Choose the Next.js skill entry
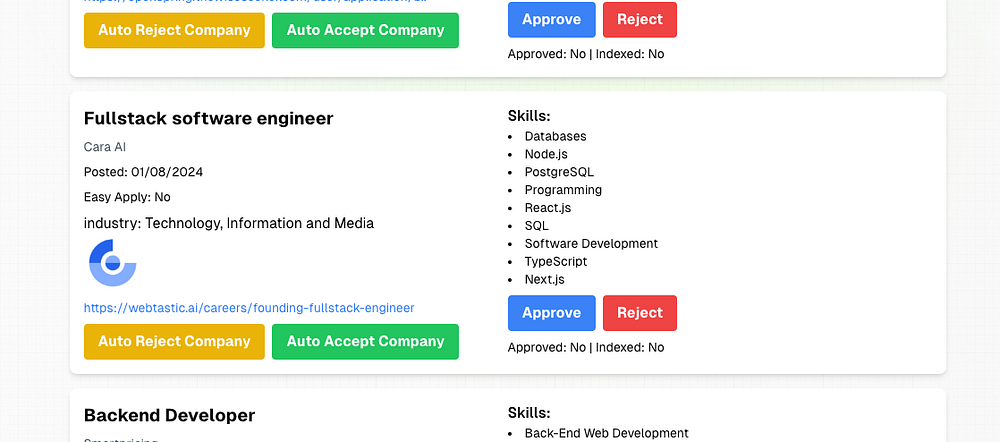This screenshot has height=442, width=1000. tap(545, 280)
